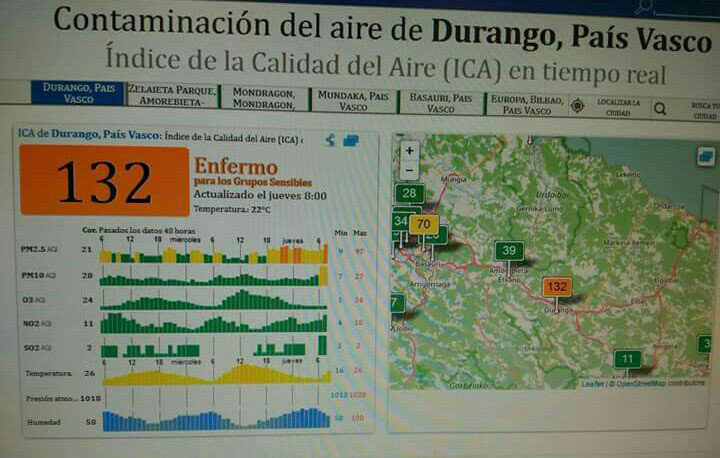
Task: Open the Basauri, País Vasco tab
Action: [439, 102]
